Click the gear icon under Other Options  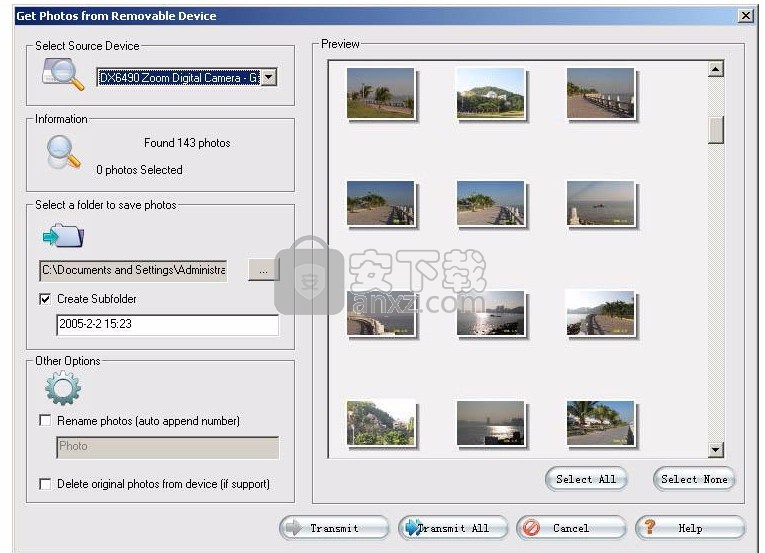pyautogui.click(x=63, y=387)
